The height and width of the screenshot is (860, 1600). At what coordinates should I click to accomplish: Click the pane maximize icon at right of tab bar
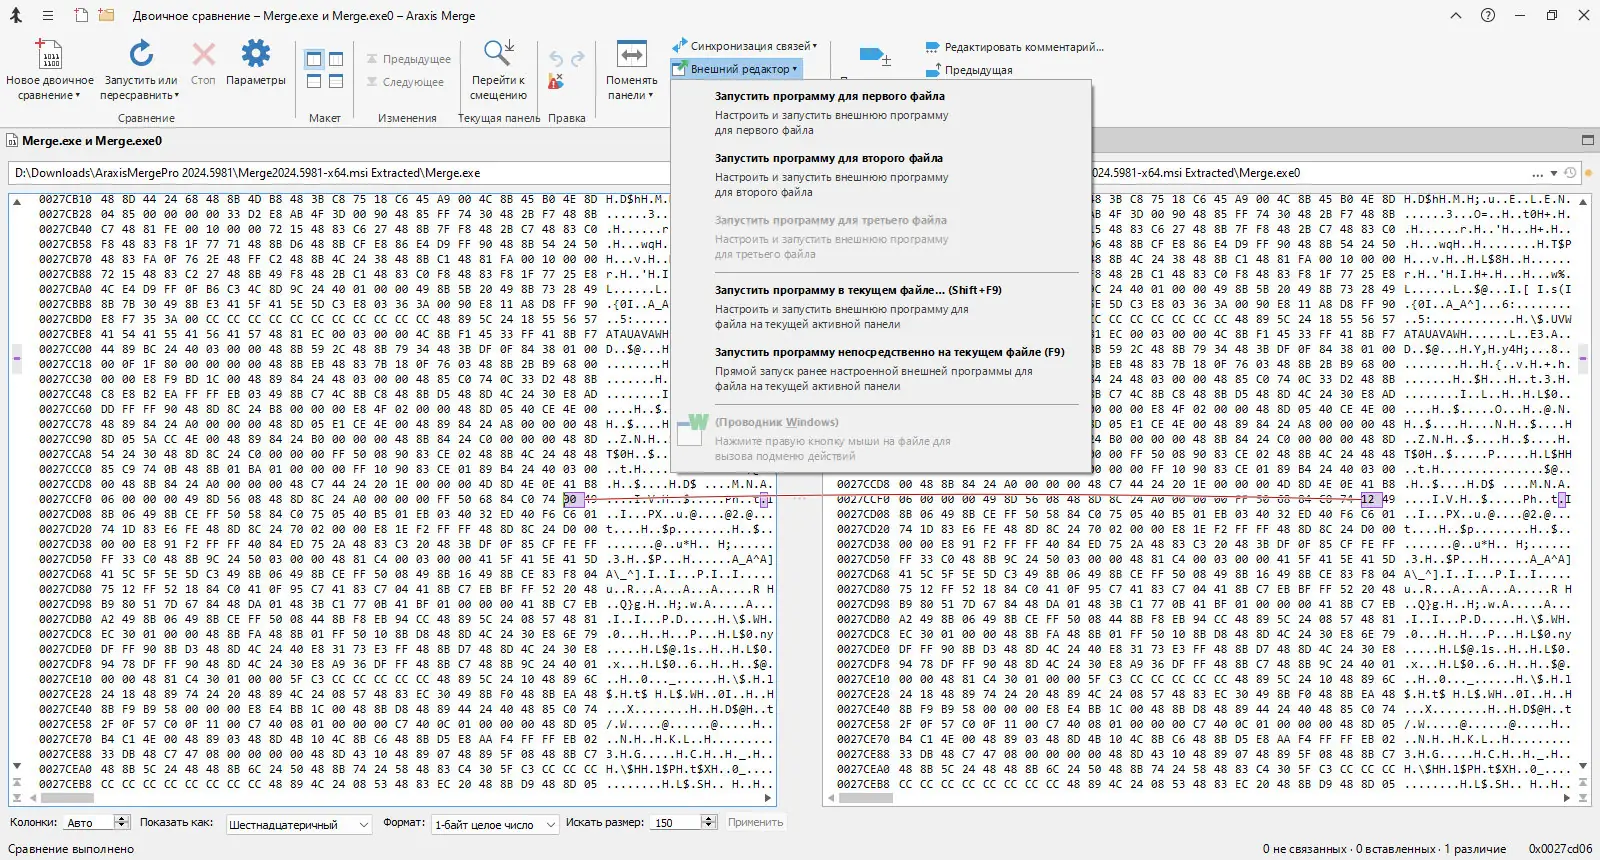click(1587, 141)
